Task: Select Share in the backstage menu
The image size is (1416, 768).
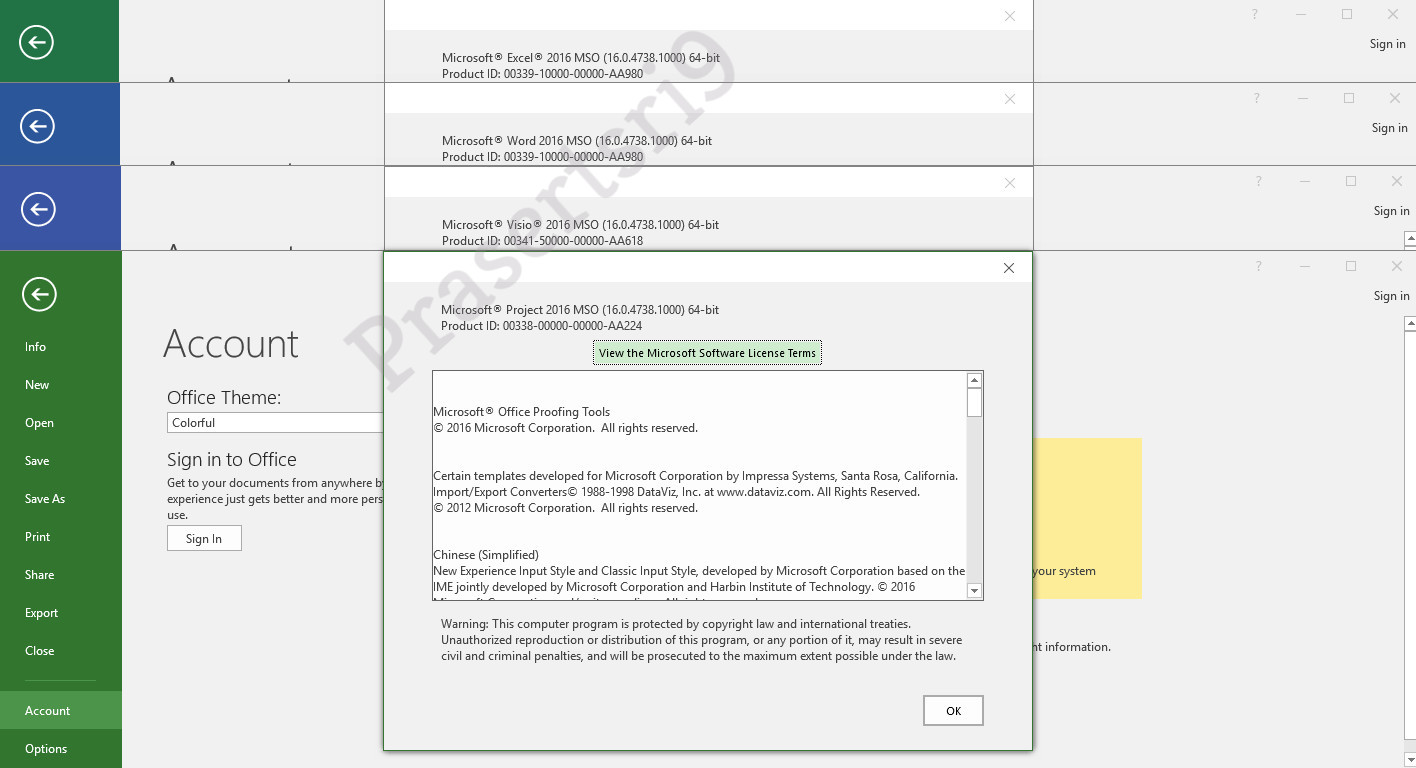Action: pos(60,575)
